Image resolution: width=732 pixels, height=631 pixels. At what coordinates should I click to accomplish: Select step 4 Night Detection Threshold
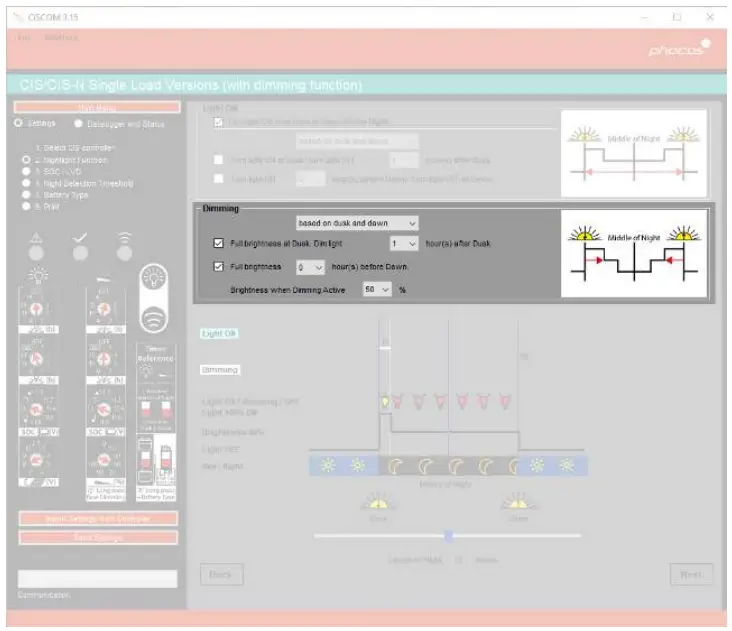click(x=26, y=183)
